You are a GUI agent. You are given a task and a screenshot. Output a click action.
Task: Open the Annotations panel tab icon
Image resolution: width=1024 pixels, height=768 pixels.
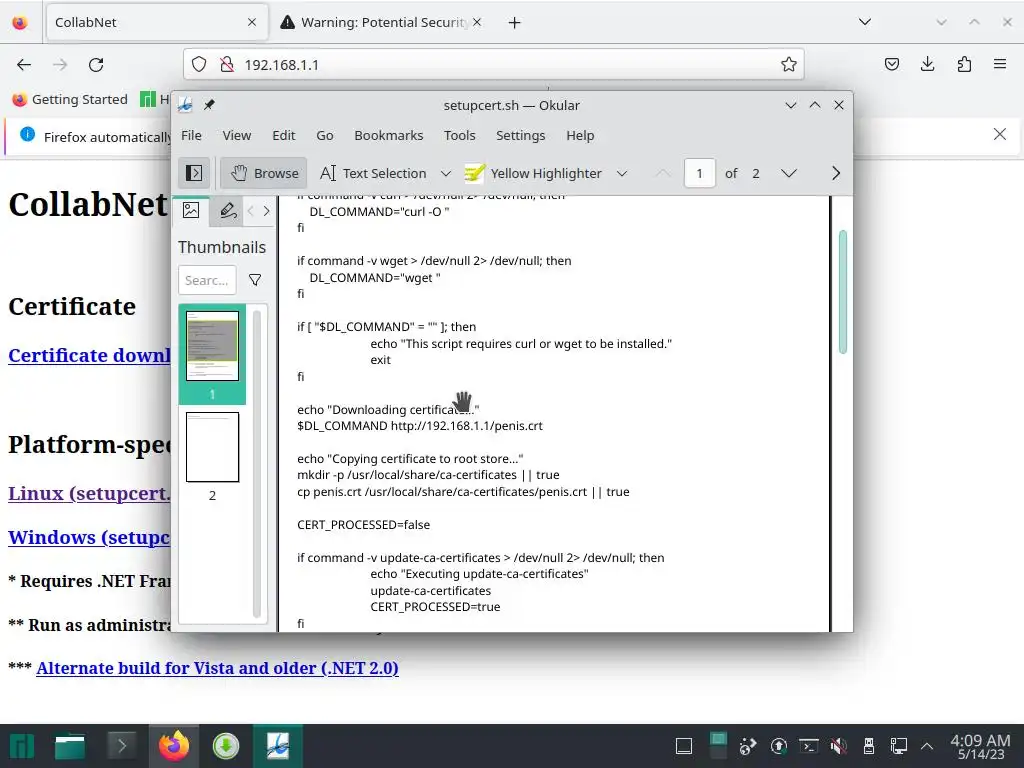(x=227, y=210)
